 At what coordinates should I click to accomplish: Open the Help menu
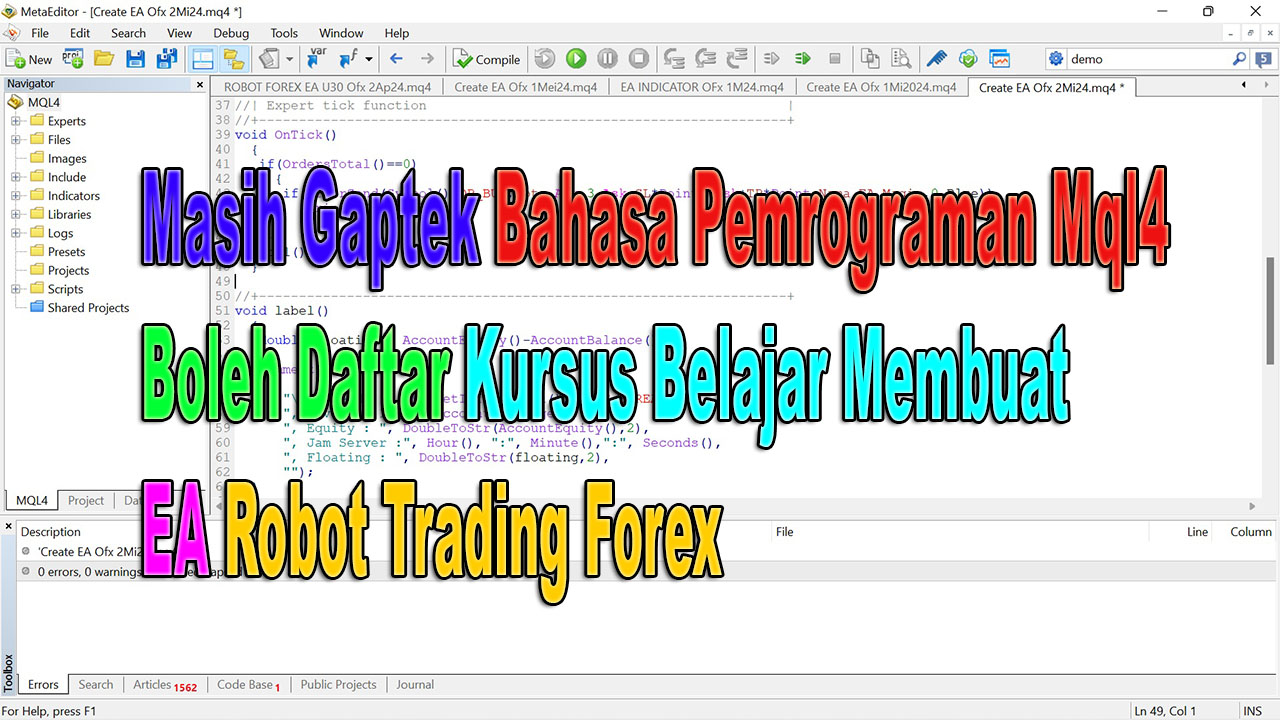click(x=397, y=33)
